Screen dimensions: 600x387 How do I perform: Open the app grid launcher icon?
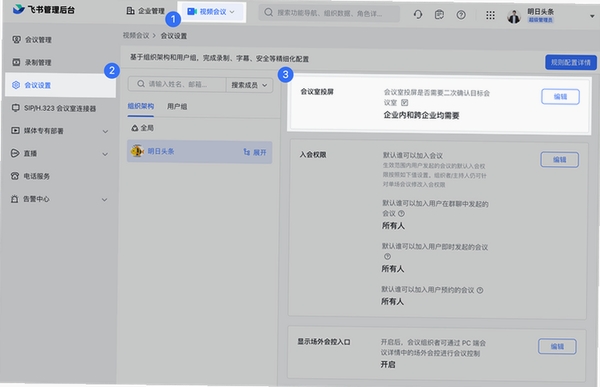point(490,15)
